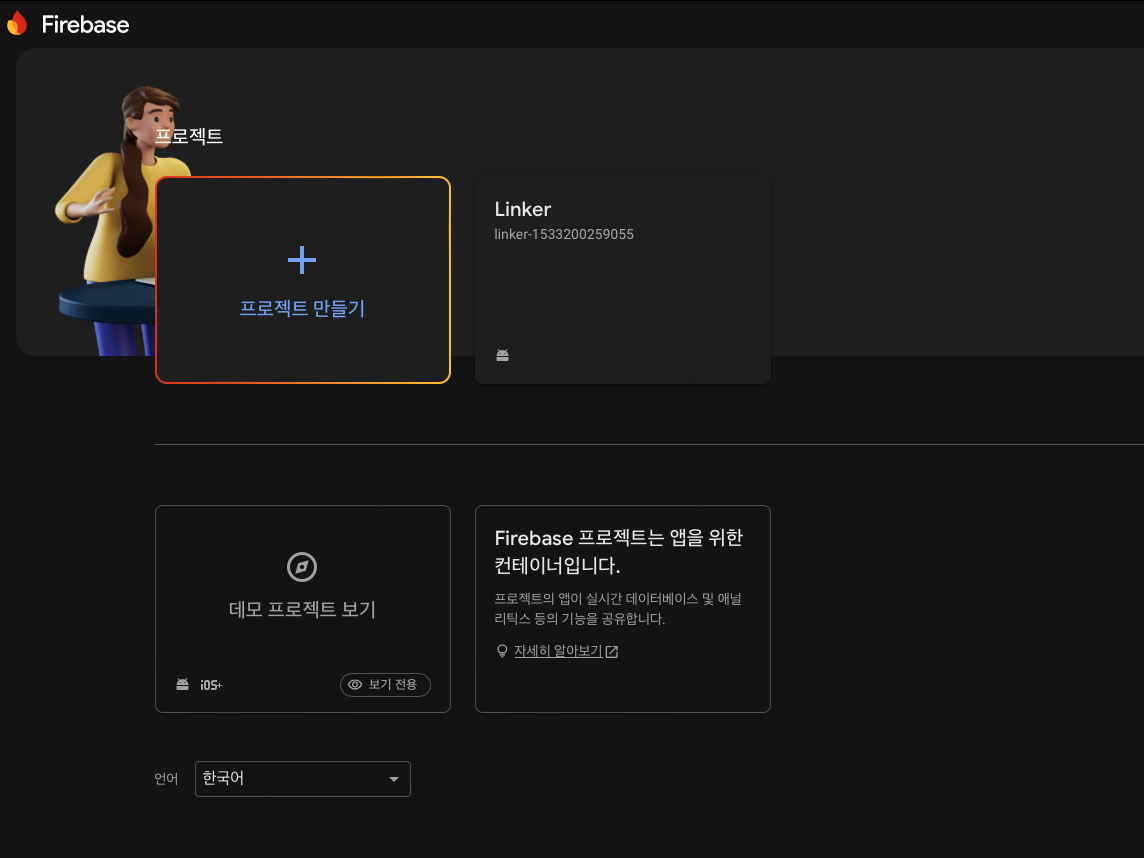Image resolution: width=1144 pixels, height=858 pixels.
Task: Click the 보기 전용 chip label
Action: click(394, 685)
